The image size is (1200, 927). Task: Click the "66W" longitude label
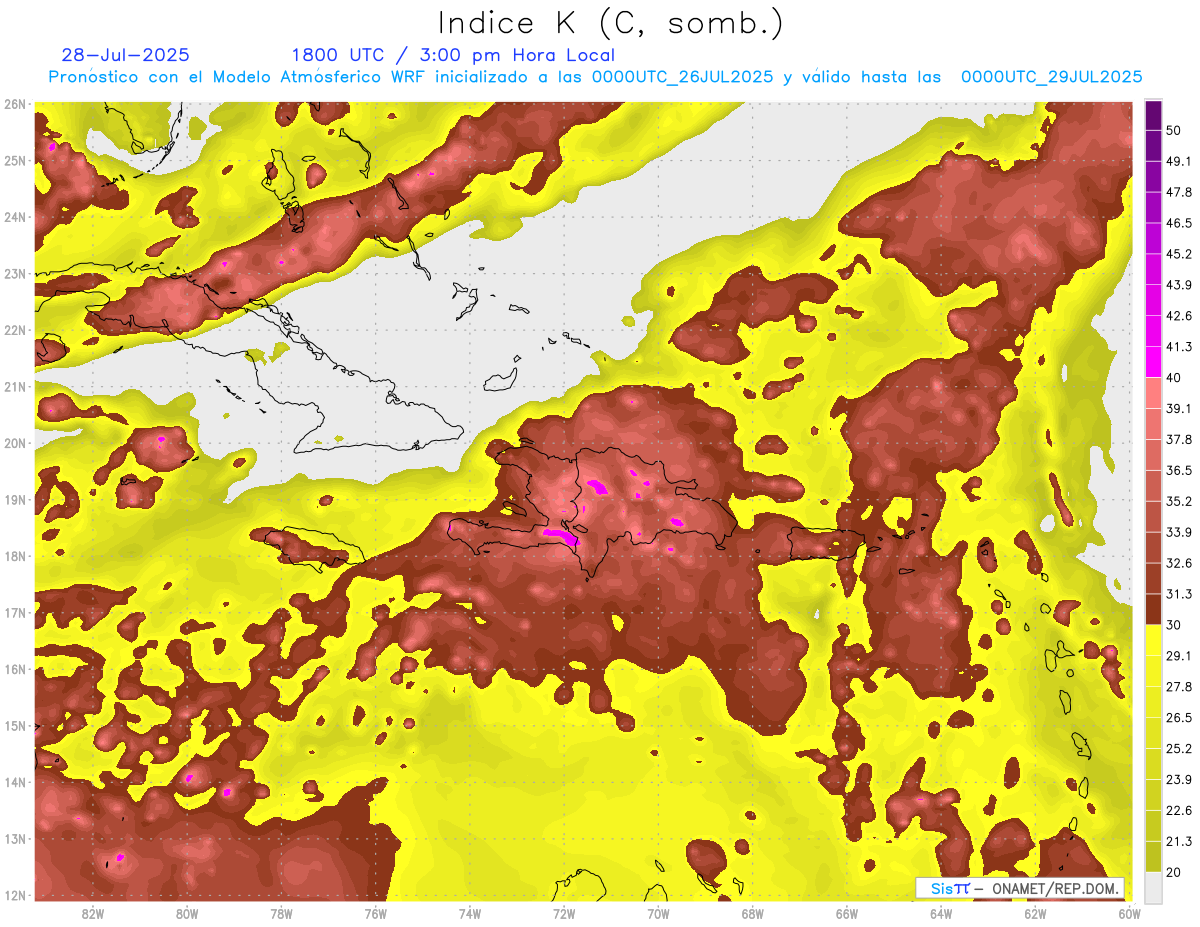tap(847, 914)
